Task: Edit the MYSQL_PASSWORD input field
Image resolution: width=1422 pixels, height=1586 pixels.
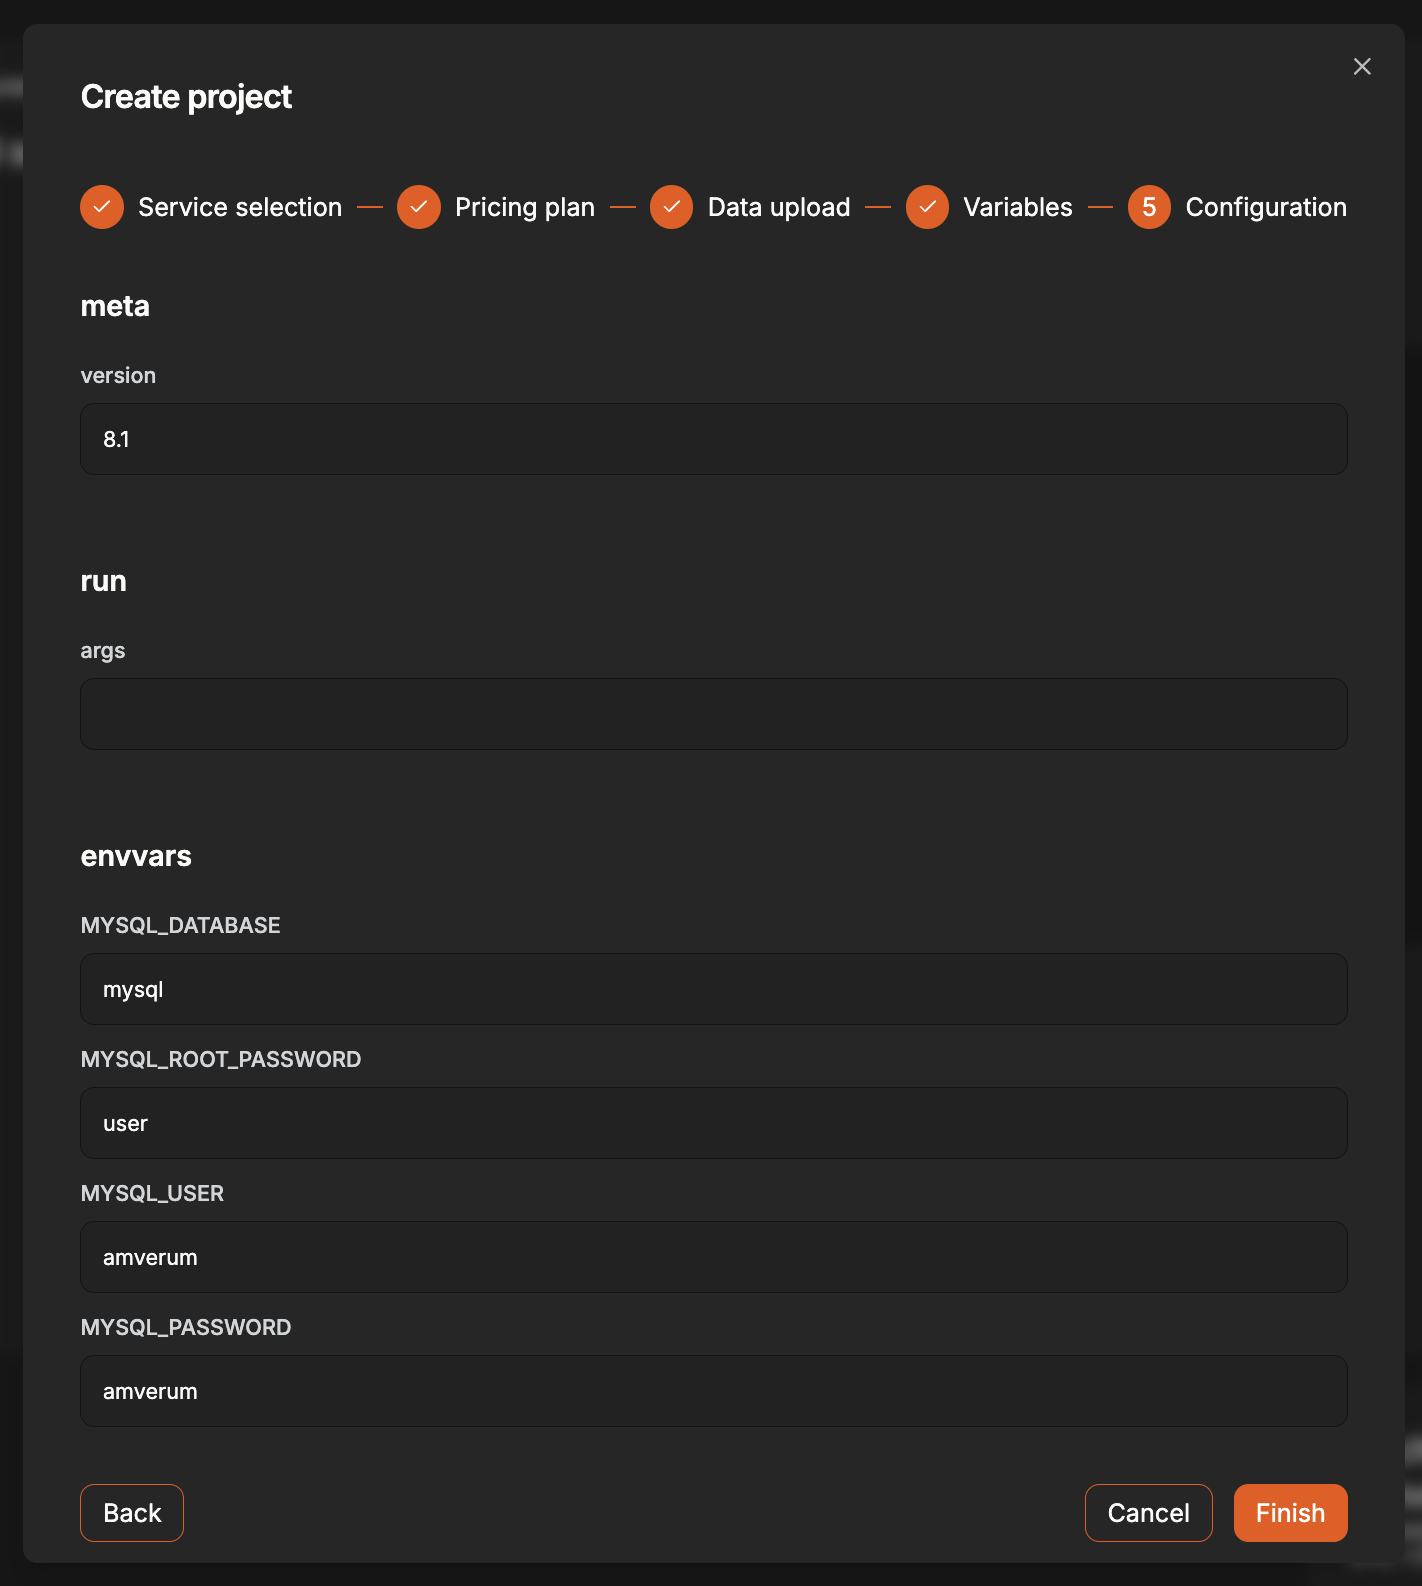Action: (714, 1391)
